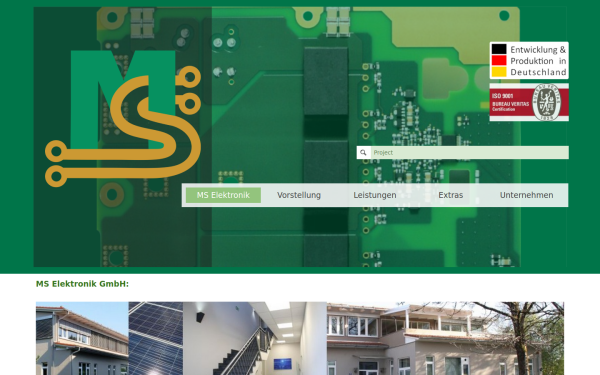Click the ISO 9001 Bureau Veritas badge
The width and height of the screenshot is (600, 375).
(x=529, y=102)
